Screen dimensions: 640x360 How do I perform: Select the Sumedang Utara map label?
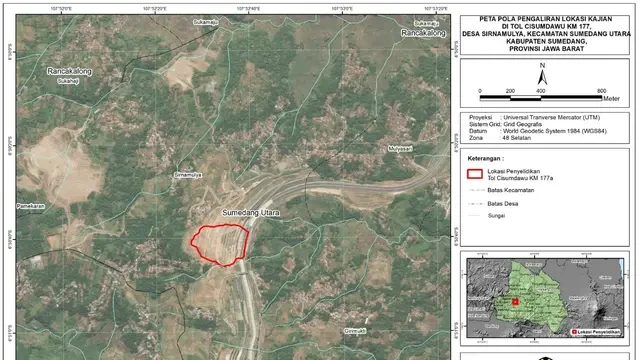(x=251, y=213)
